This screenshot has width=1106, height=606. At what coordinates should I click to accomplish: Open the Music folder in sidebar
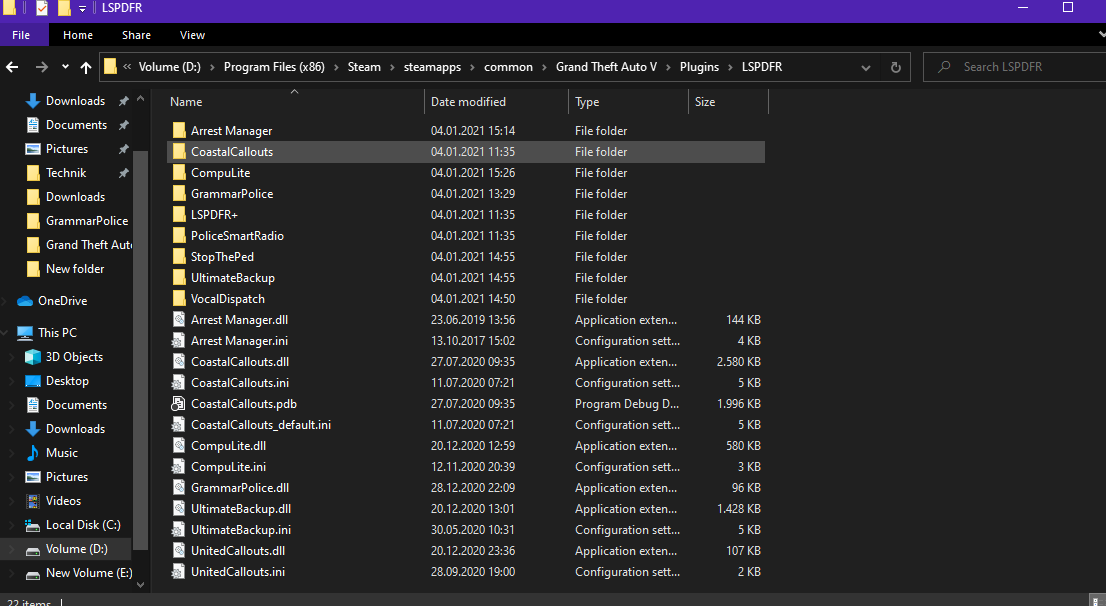[61, 453]
